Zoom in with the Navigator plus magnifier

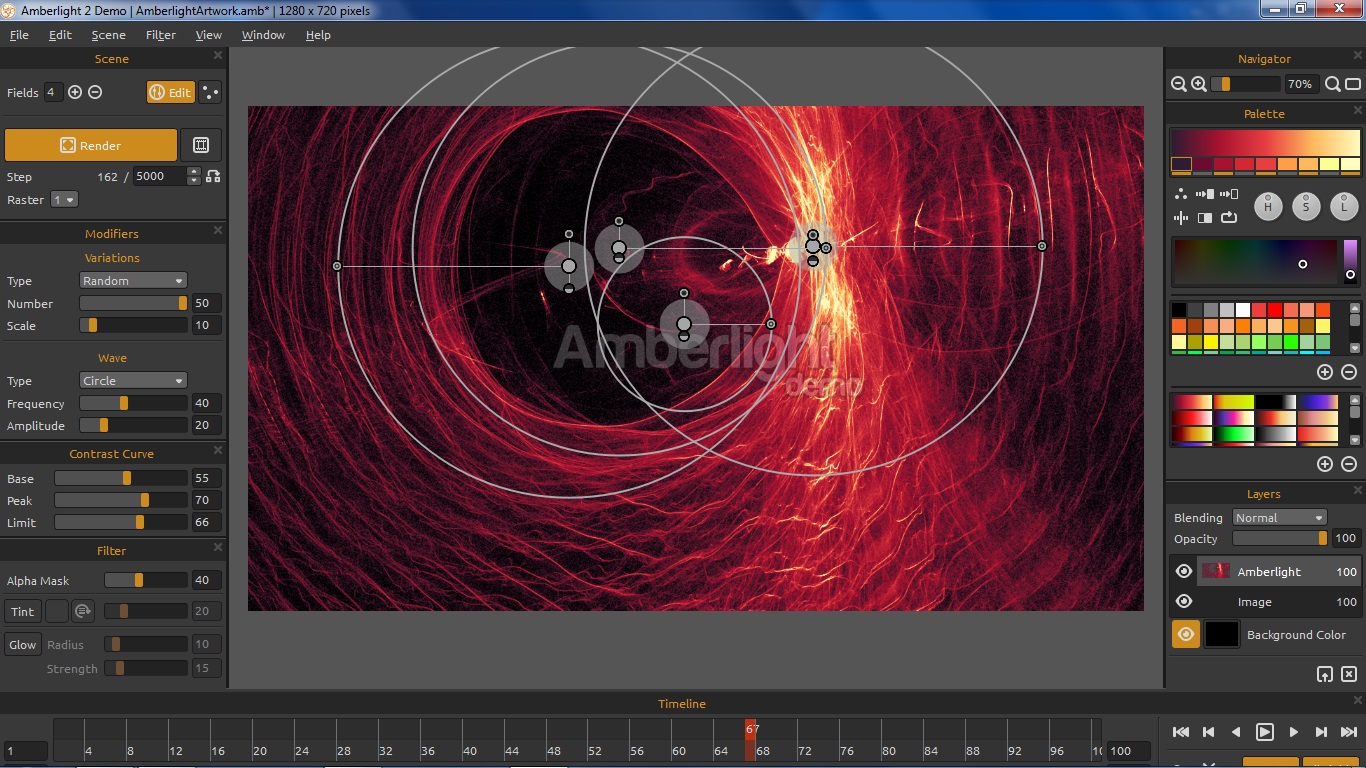pos(1198,85)
